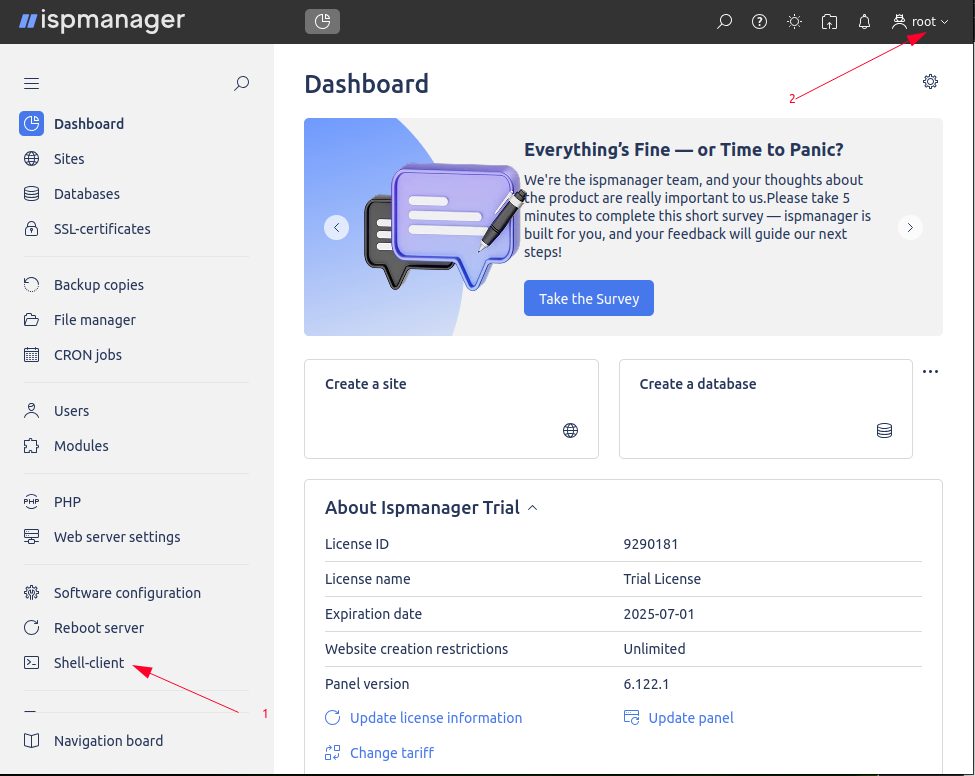Open the notifications bell
The image size is (975, 776).
pos(864,21)
